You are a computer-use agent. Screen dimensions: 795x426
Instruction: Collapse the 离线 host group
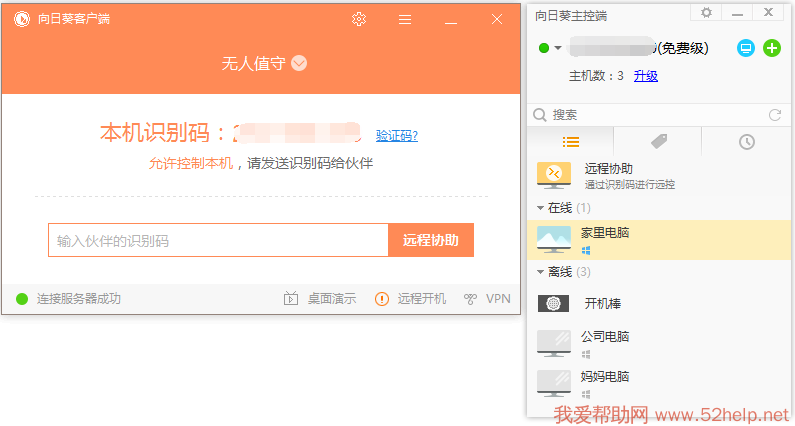pyautogui.click(x=541, y=272)
